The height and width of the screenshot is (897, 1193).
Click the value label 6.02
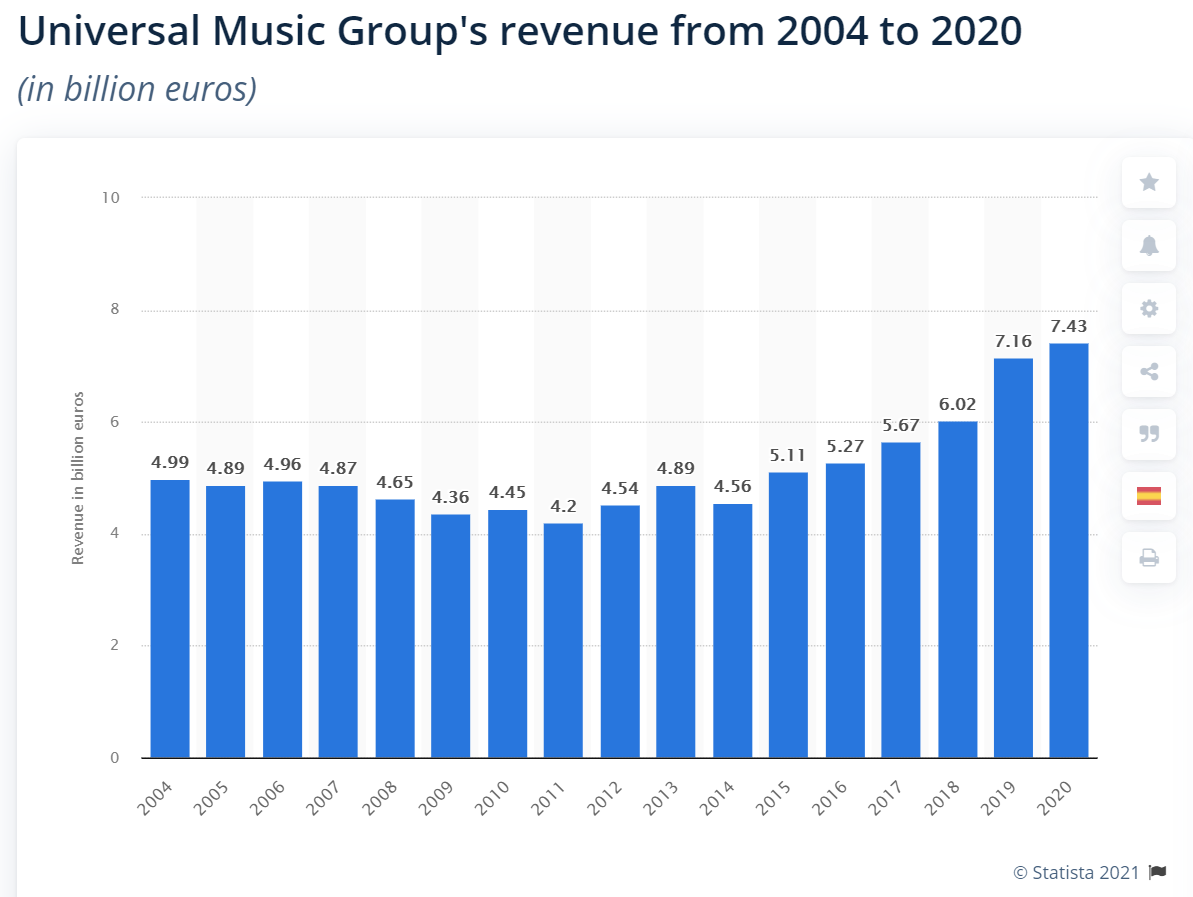click(958, 404)
